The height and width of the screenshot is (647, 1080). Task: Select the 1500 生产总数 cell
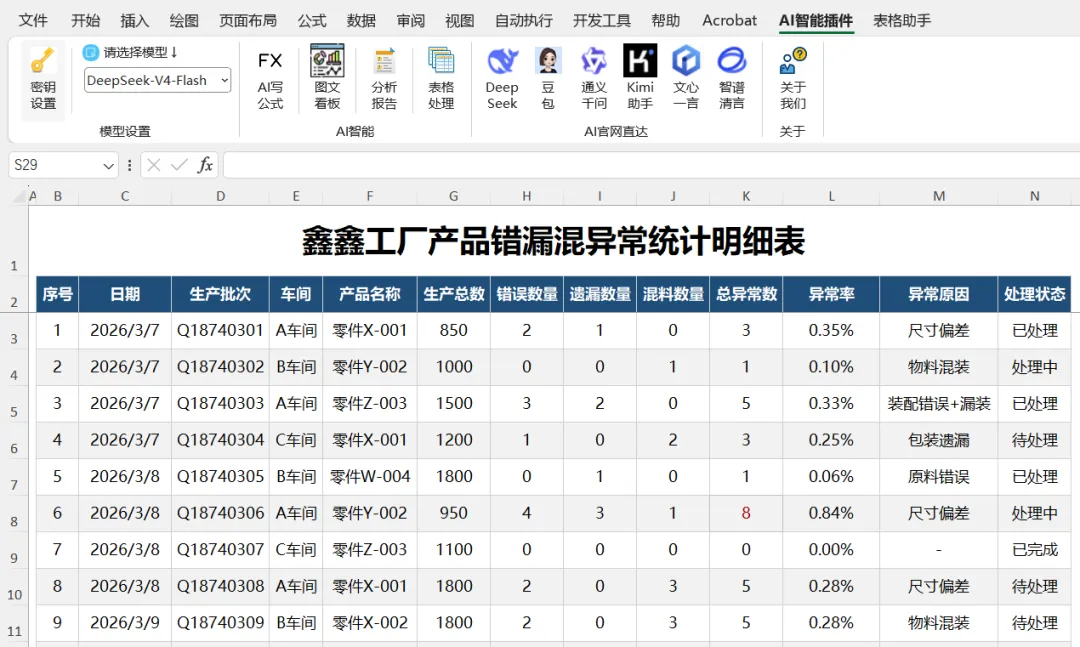pyautogui.click(x=453, y=404)
